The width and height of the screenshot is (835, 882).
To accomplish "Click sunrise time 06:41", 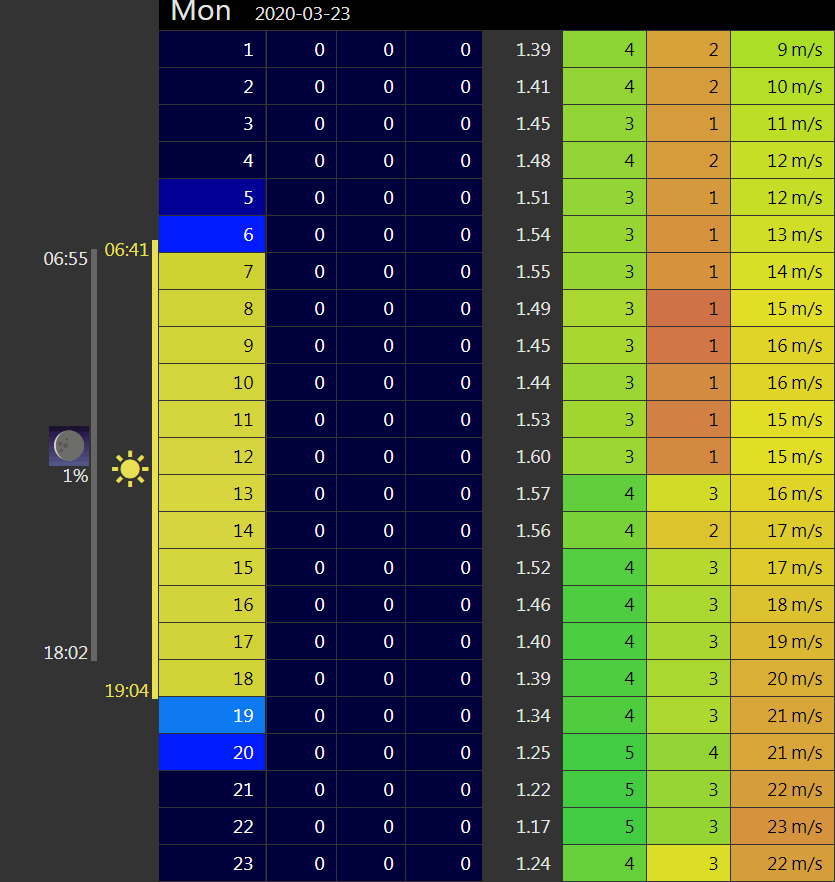I will tap(127, 250).
